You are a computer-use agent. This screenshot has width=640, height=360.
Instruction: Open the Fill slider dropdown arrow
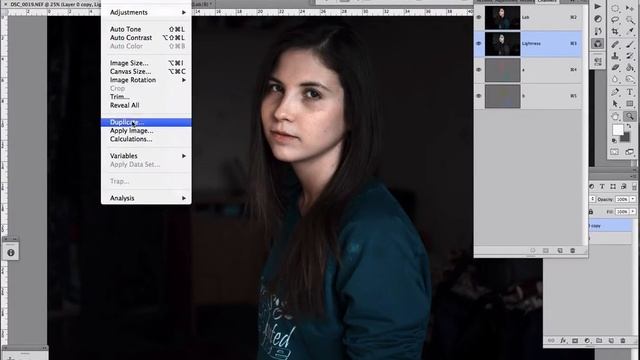(633, 211)
